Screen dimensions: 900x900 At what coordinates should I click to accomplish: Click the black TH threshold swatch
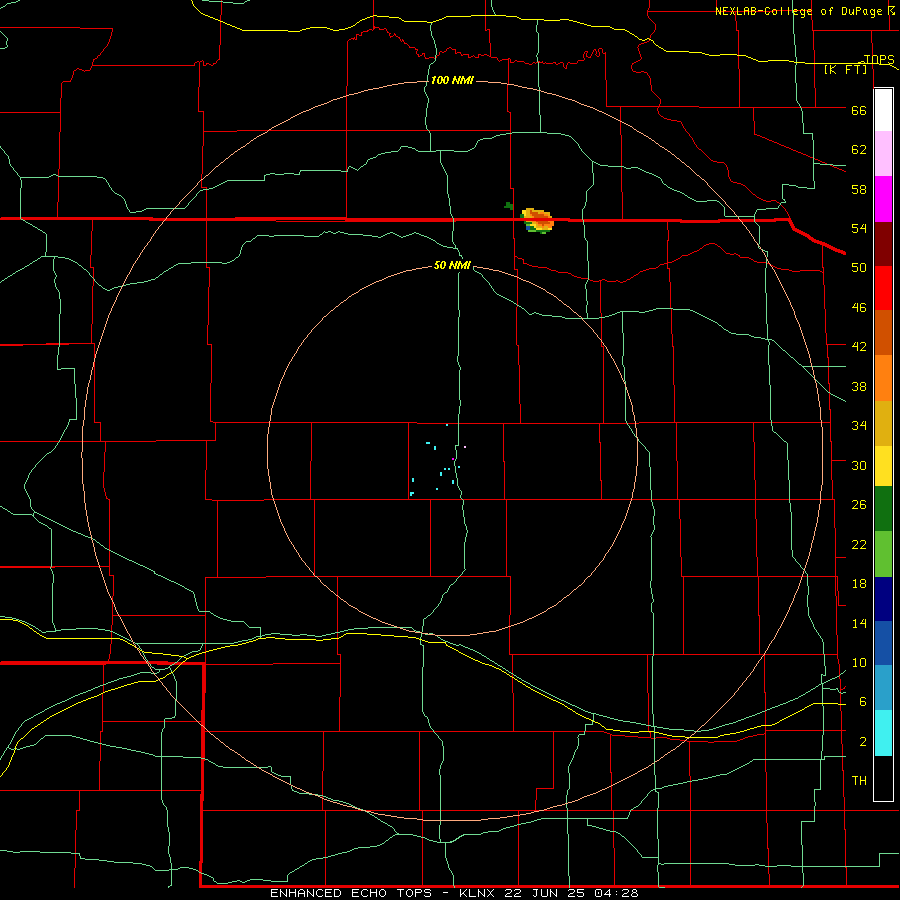tap(883, 778)
